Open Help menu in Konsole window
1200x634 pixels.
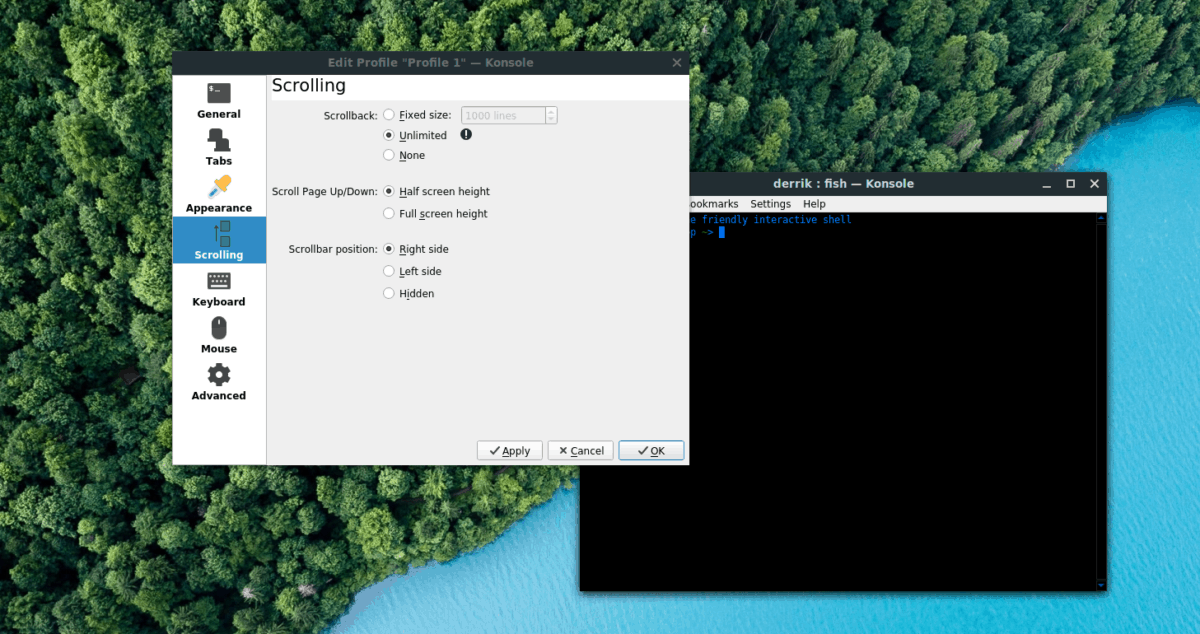coord(814,204)
